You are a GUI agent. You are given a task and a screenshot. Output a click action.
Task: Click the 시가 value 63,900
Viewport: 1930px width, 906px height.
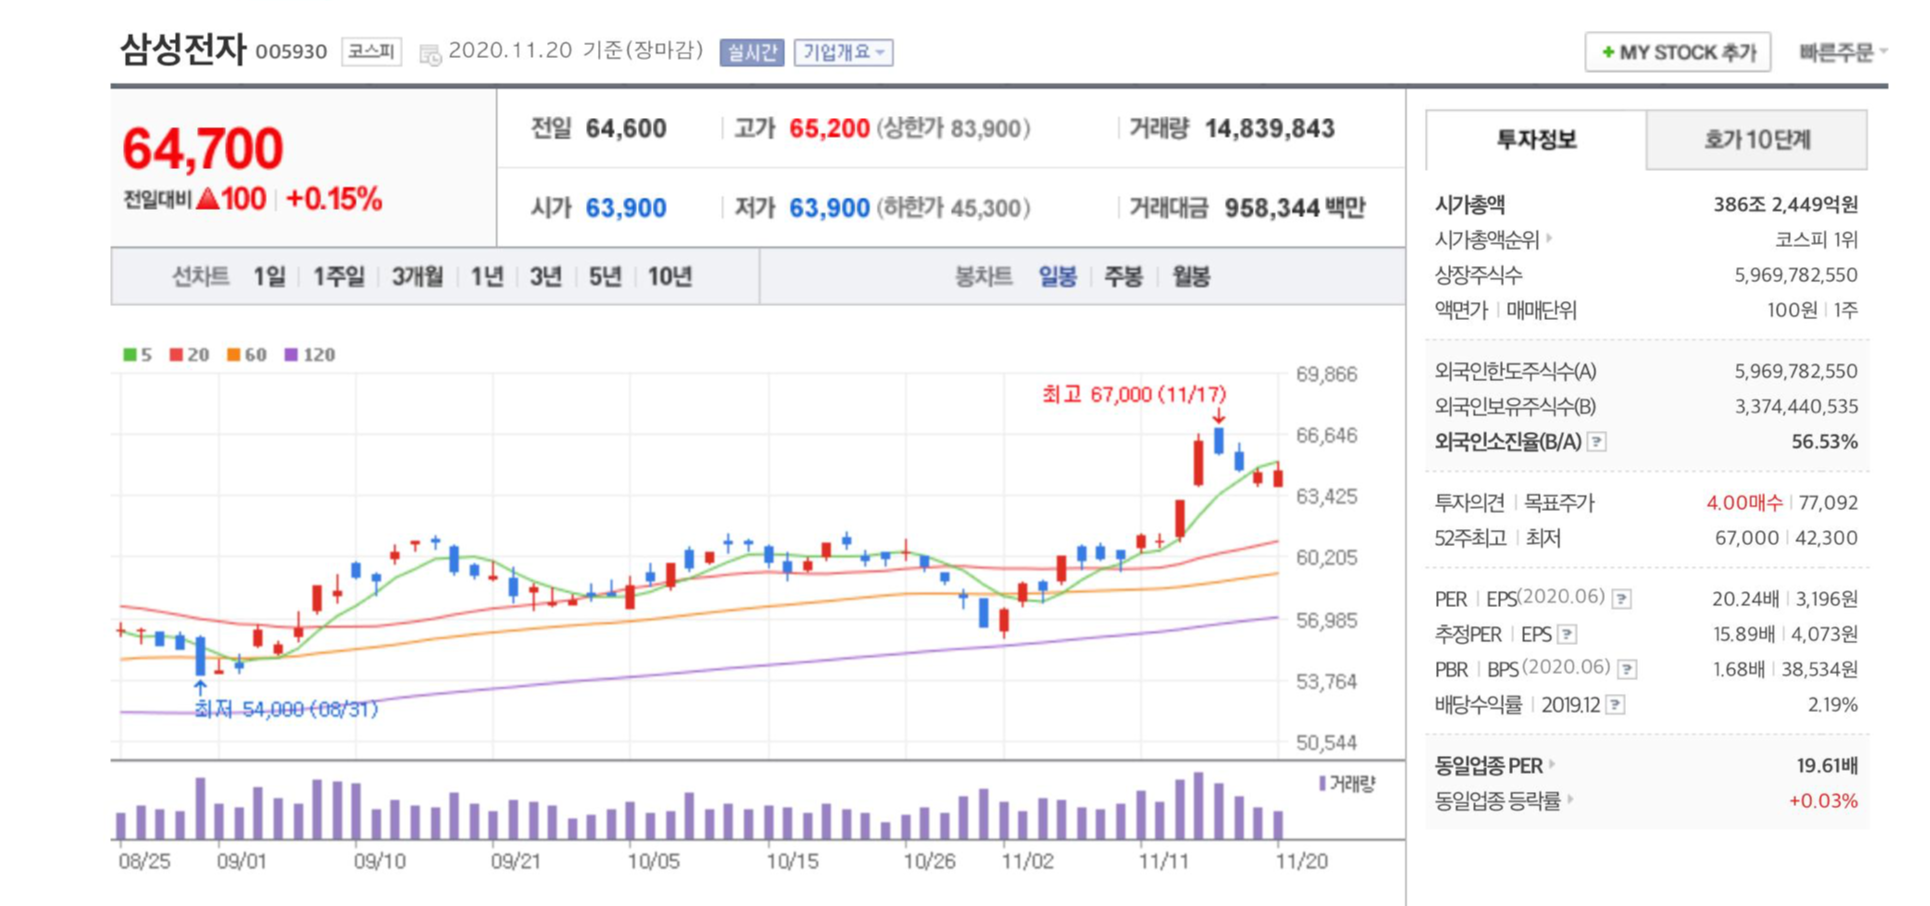[626, 208]
